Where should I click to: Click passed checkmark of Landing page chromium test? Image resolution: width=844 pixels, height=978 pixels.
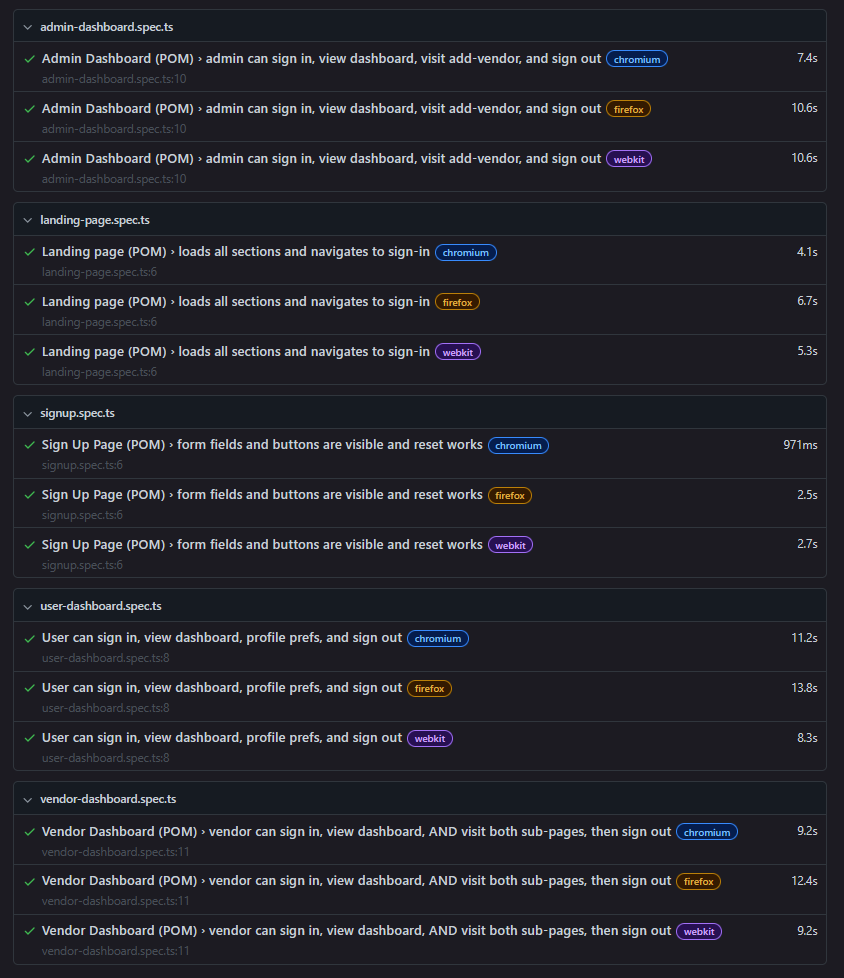pyautogui.click(x=30, y=252)
